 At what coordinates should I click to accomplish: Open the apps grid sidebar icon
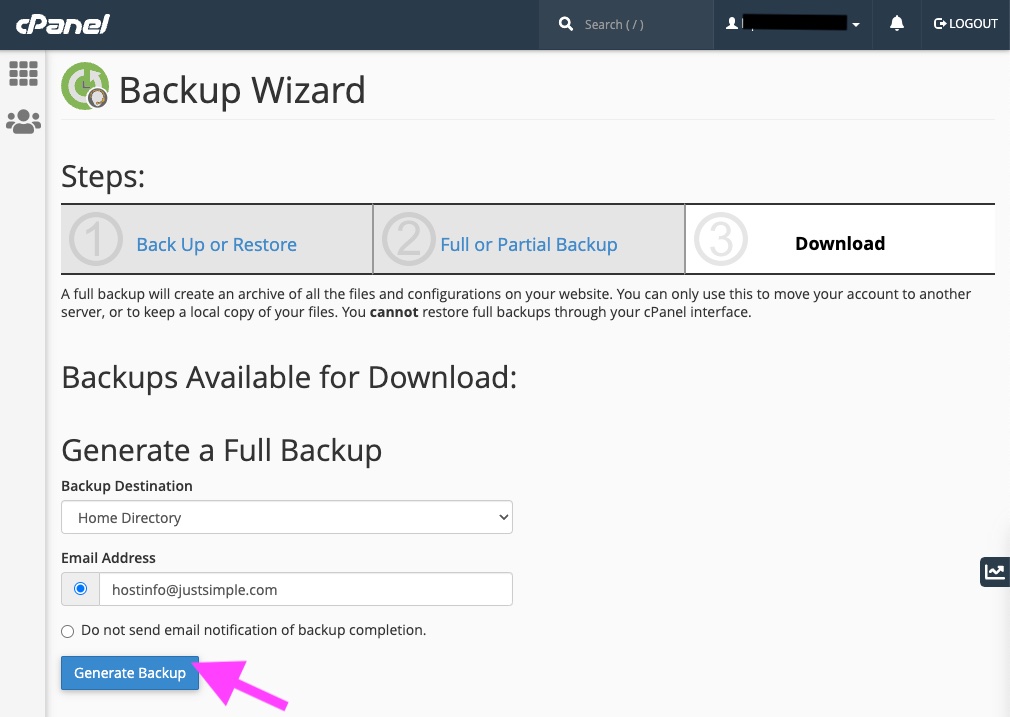23,73
